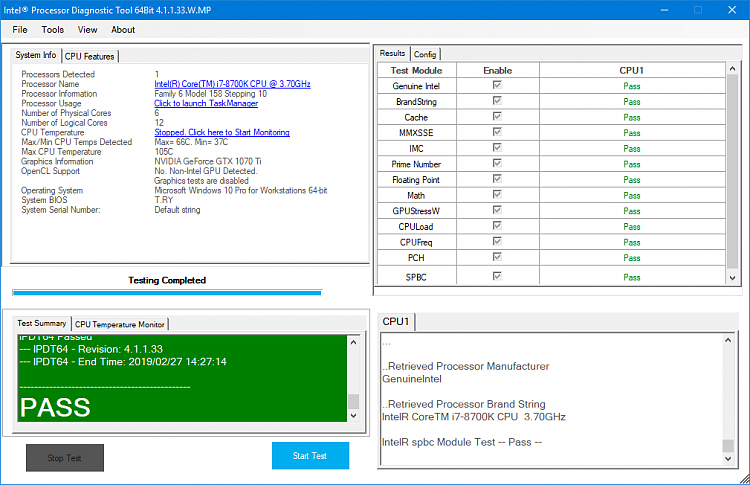Toggle the MMXSSE enable checkbox
750x485 pixels.
click(497, 132)
